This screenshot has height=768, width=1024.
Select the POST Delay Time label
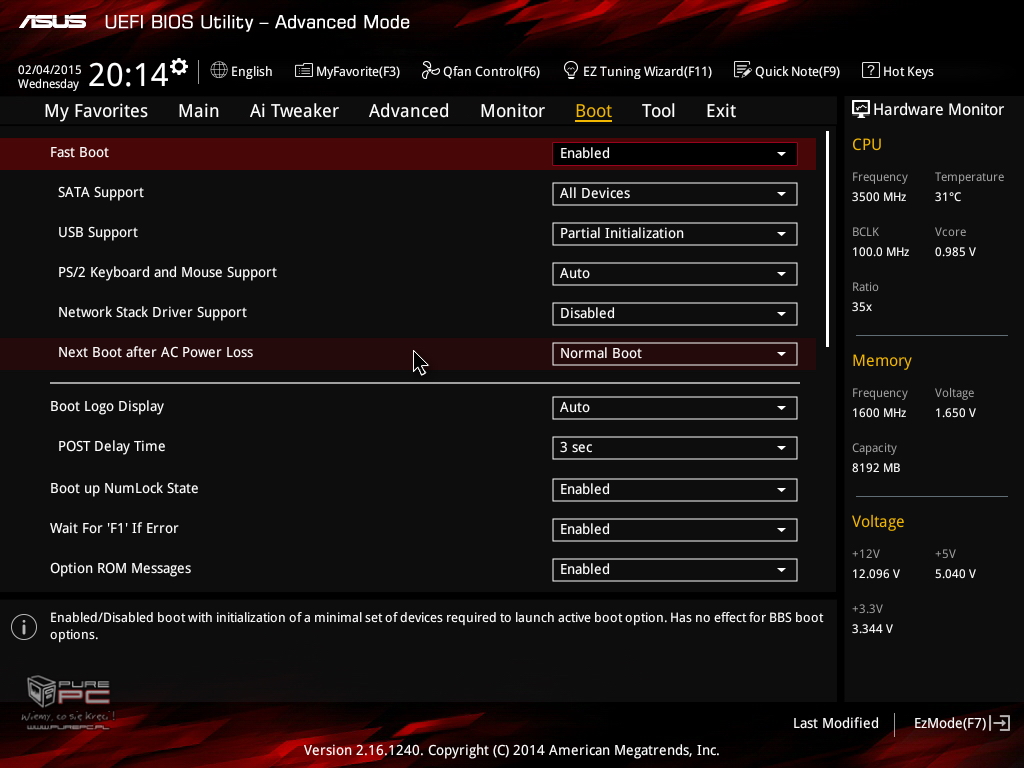[112, 447]
